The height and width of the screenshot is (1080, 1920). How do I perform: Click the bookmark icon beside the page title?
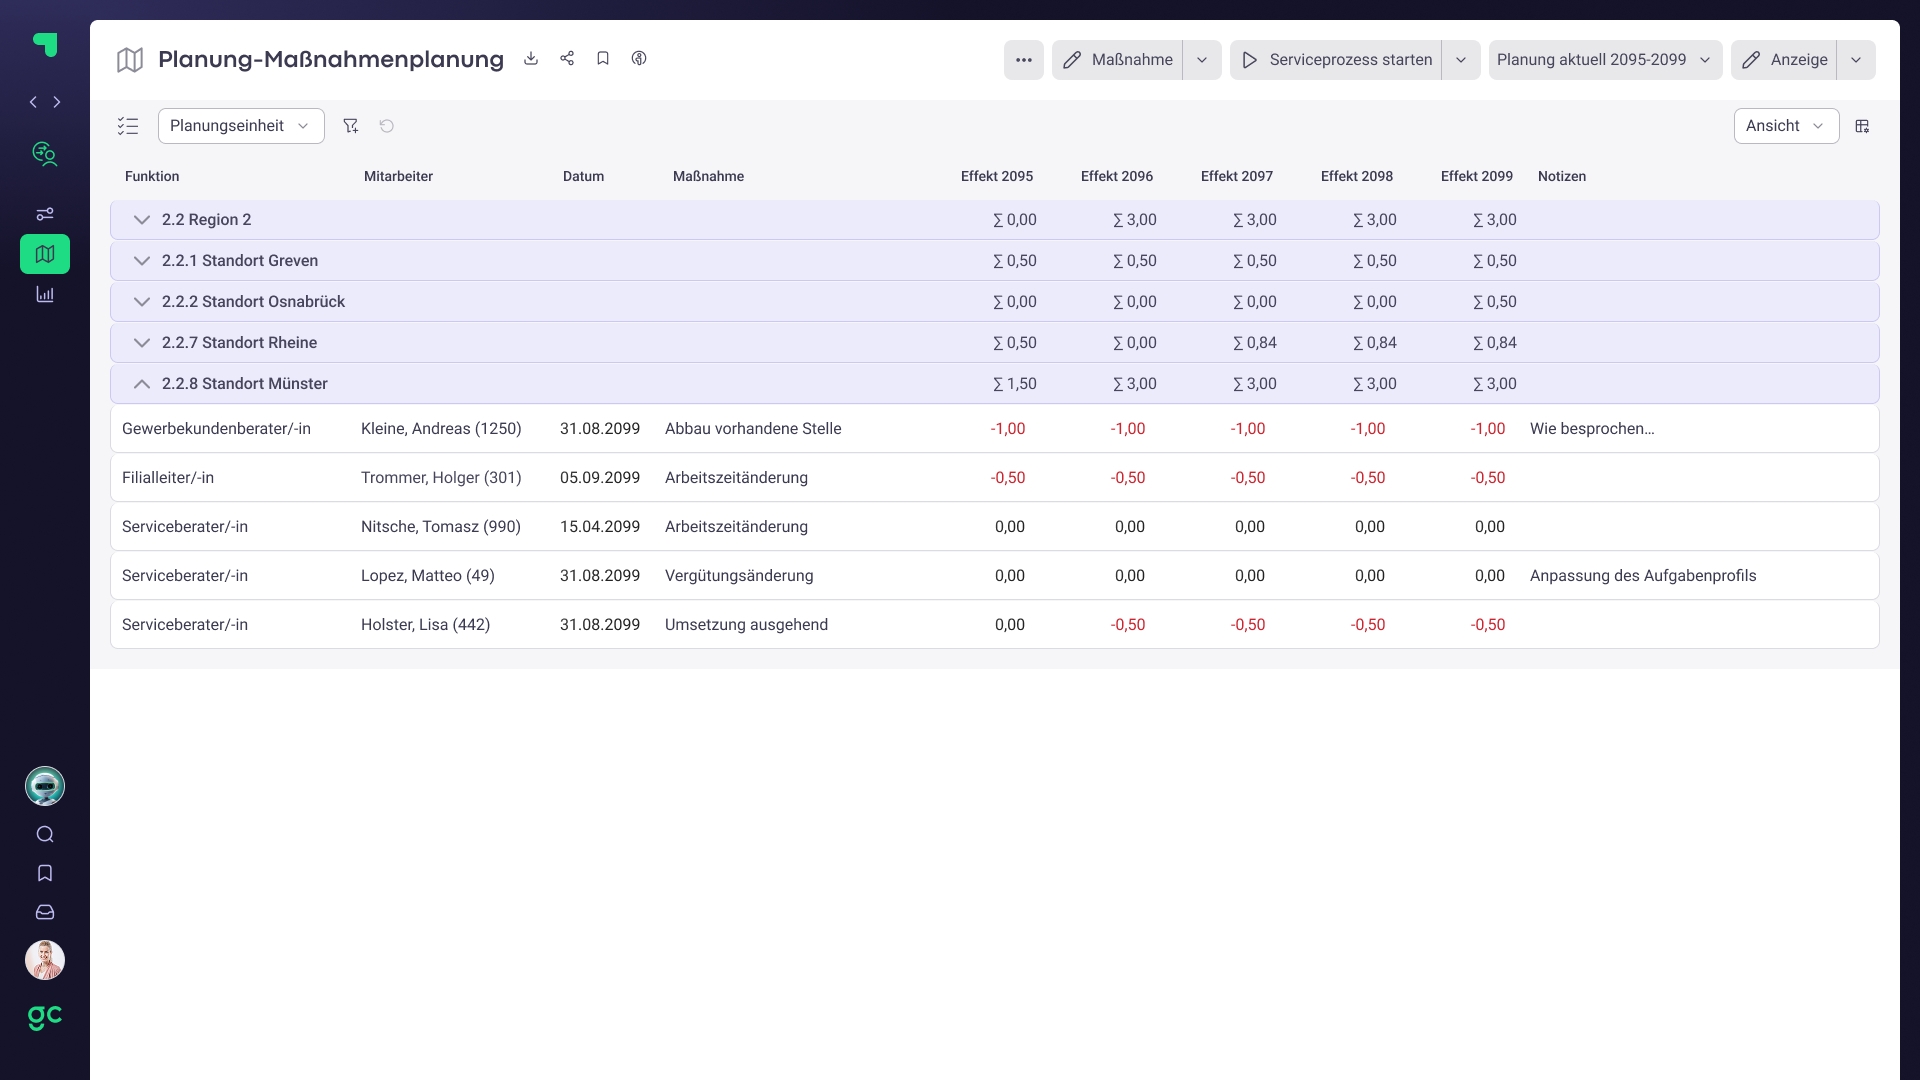[x=603, y=59]
